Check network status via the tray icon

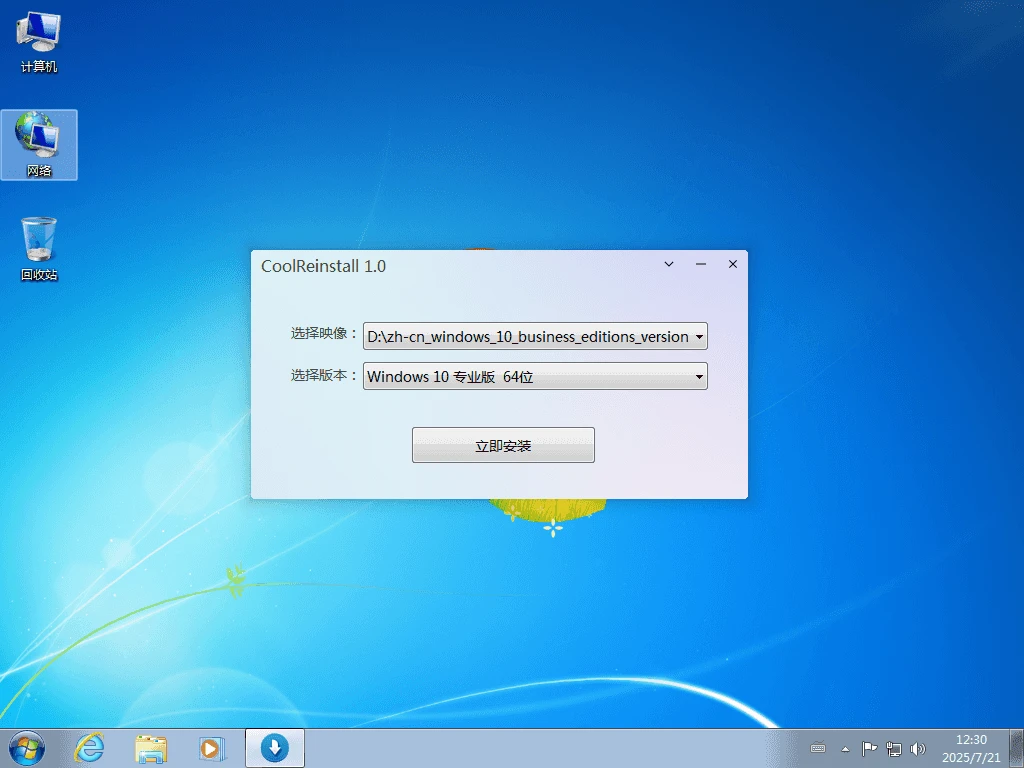pos(894,748)
